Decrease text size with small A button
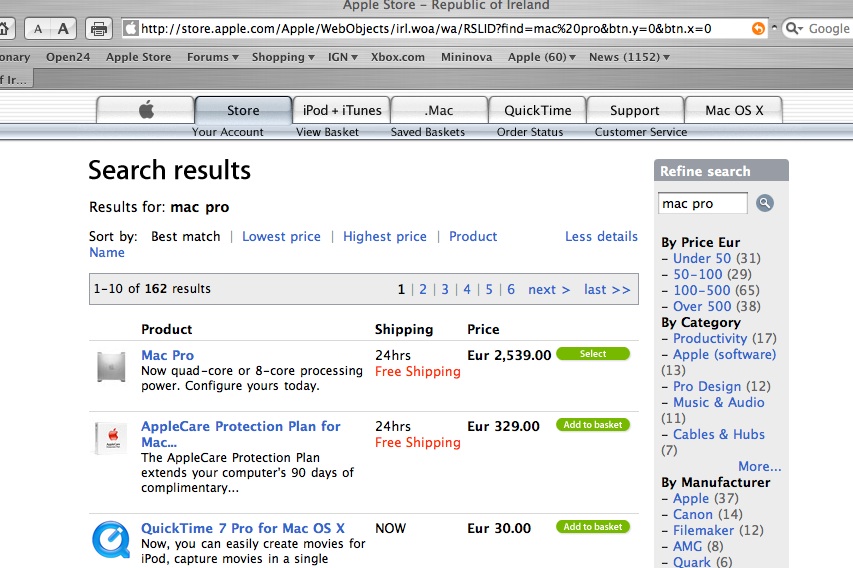Screen dimensions: 853x568 (38, 28)
